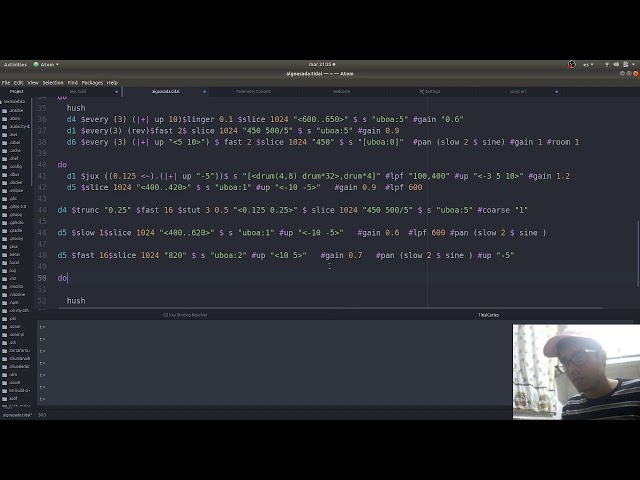640x480 pixels.
Task: Click the file name in the status bar
Action: [x=18, y=415]
